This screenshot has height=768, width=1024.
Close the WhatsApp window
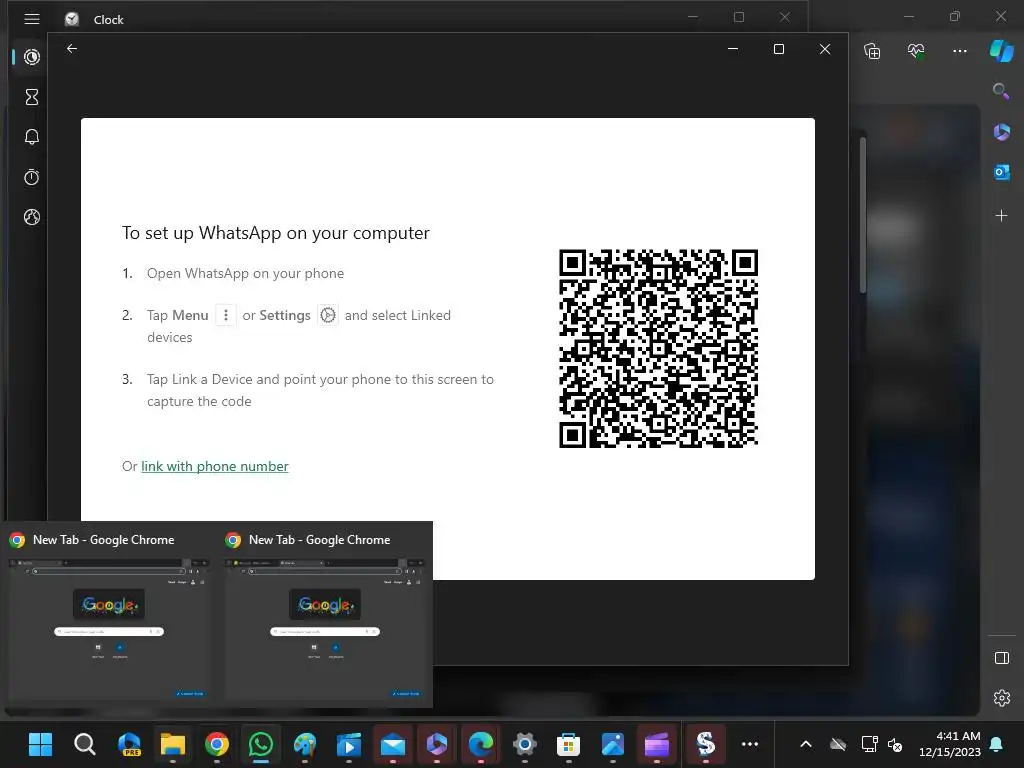825,49
